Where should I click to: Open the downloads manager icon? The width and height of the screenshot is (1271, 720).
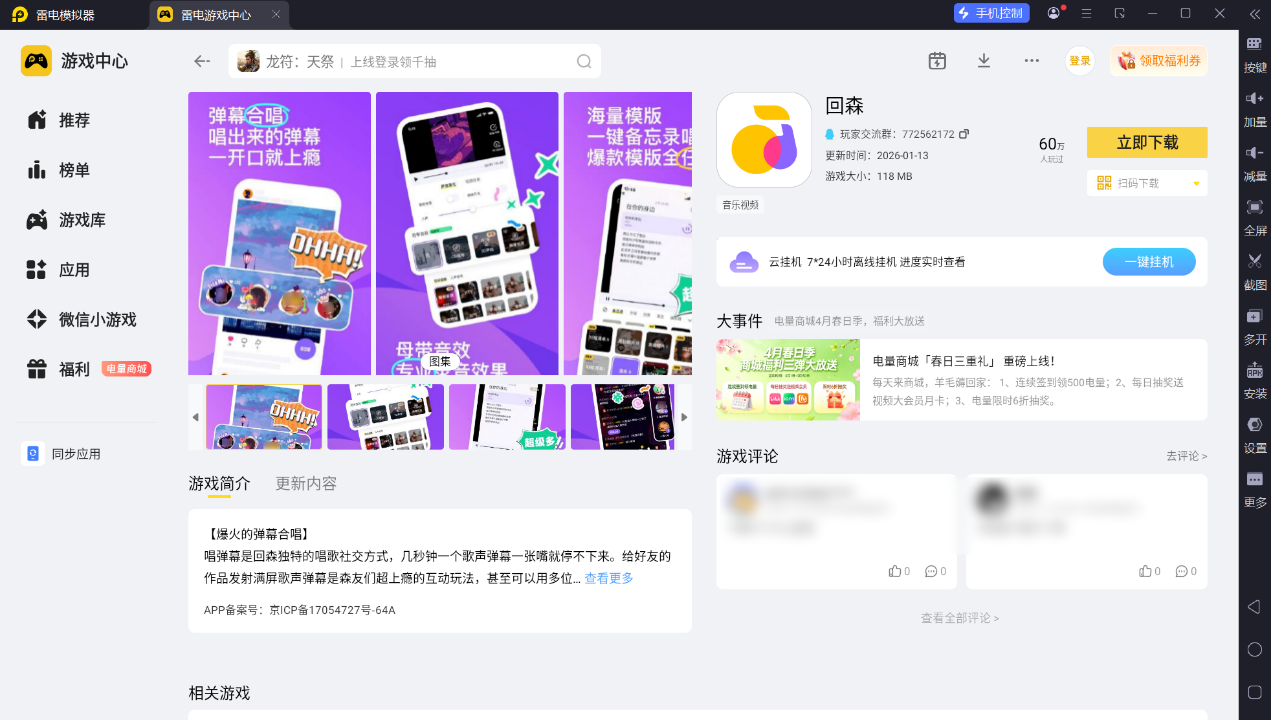(984, 61)
